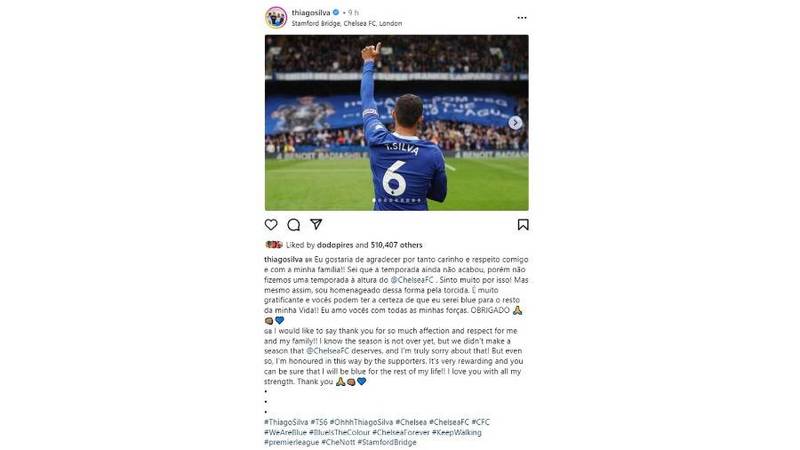Open #StamfordBridge hashtag
Viewport: 800px width, 450px height.
(x=387, y=442)
